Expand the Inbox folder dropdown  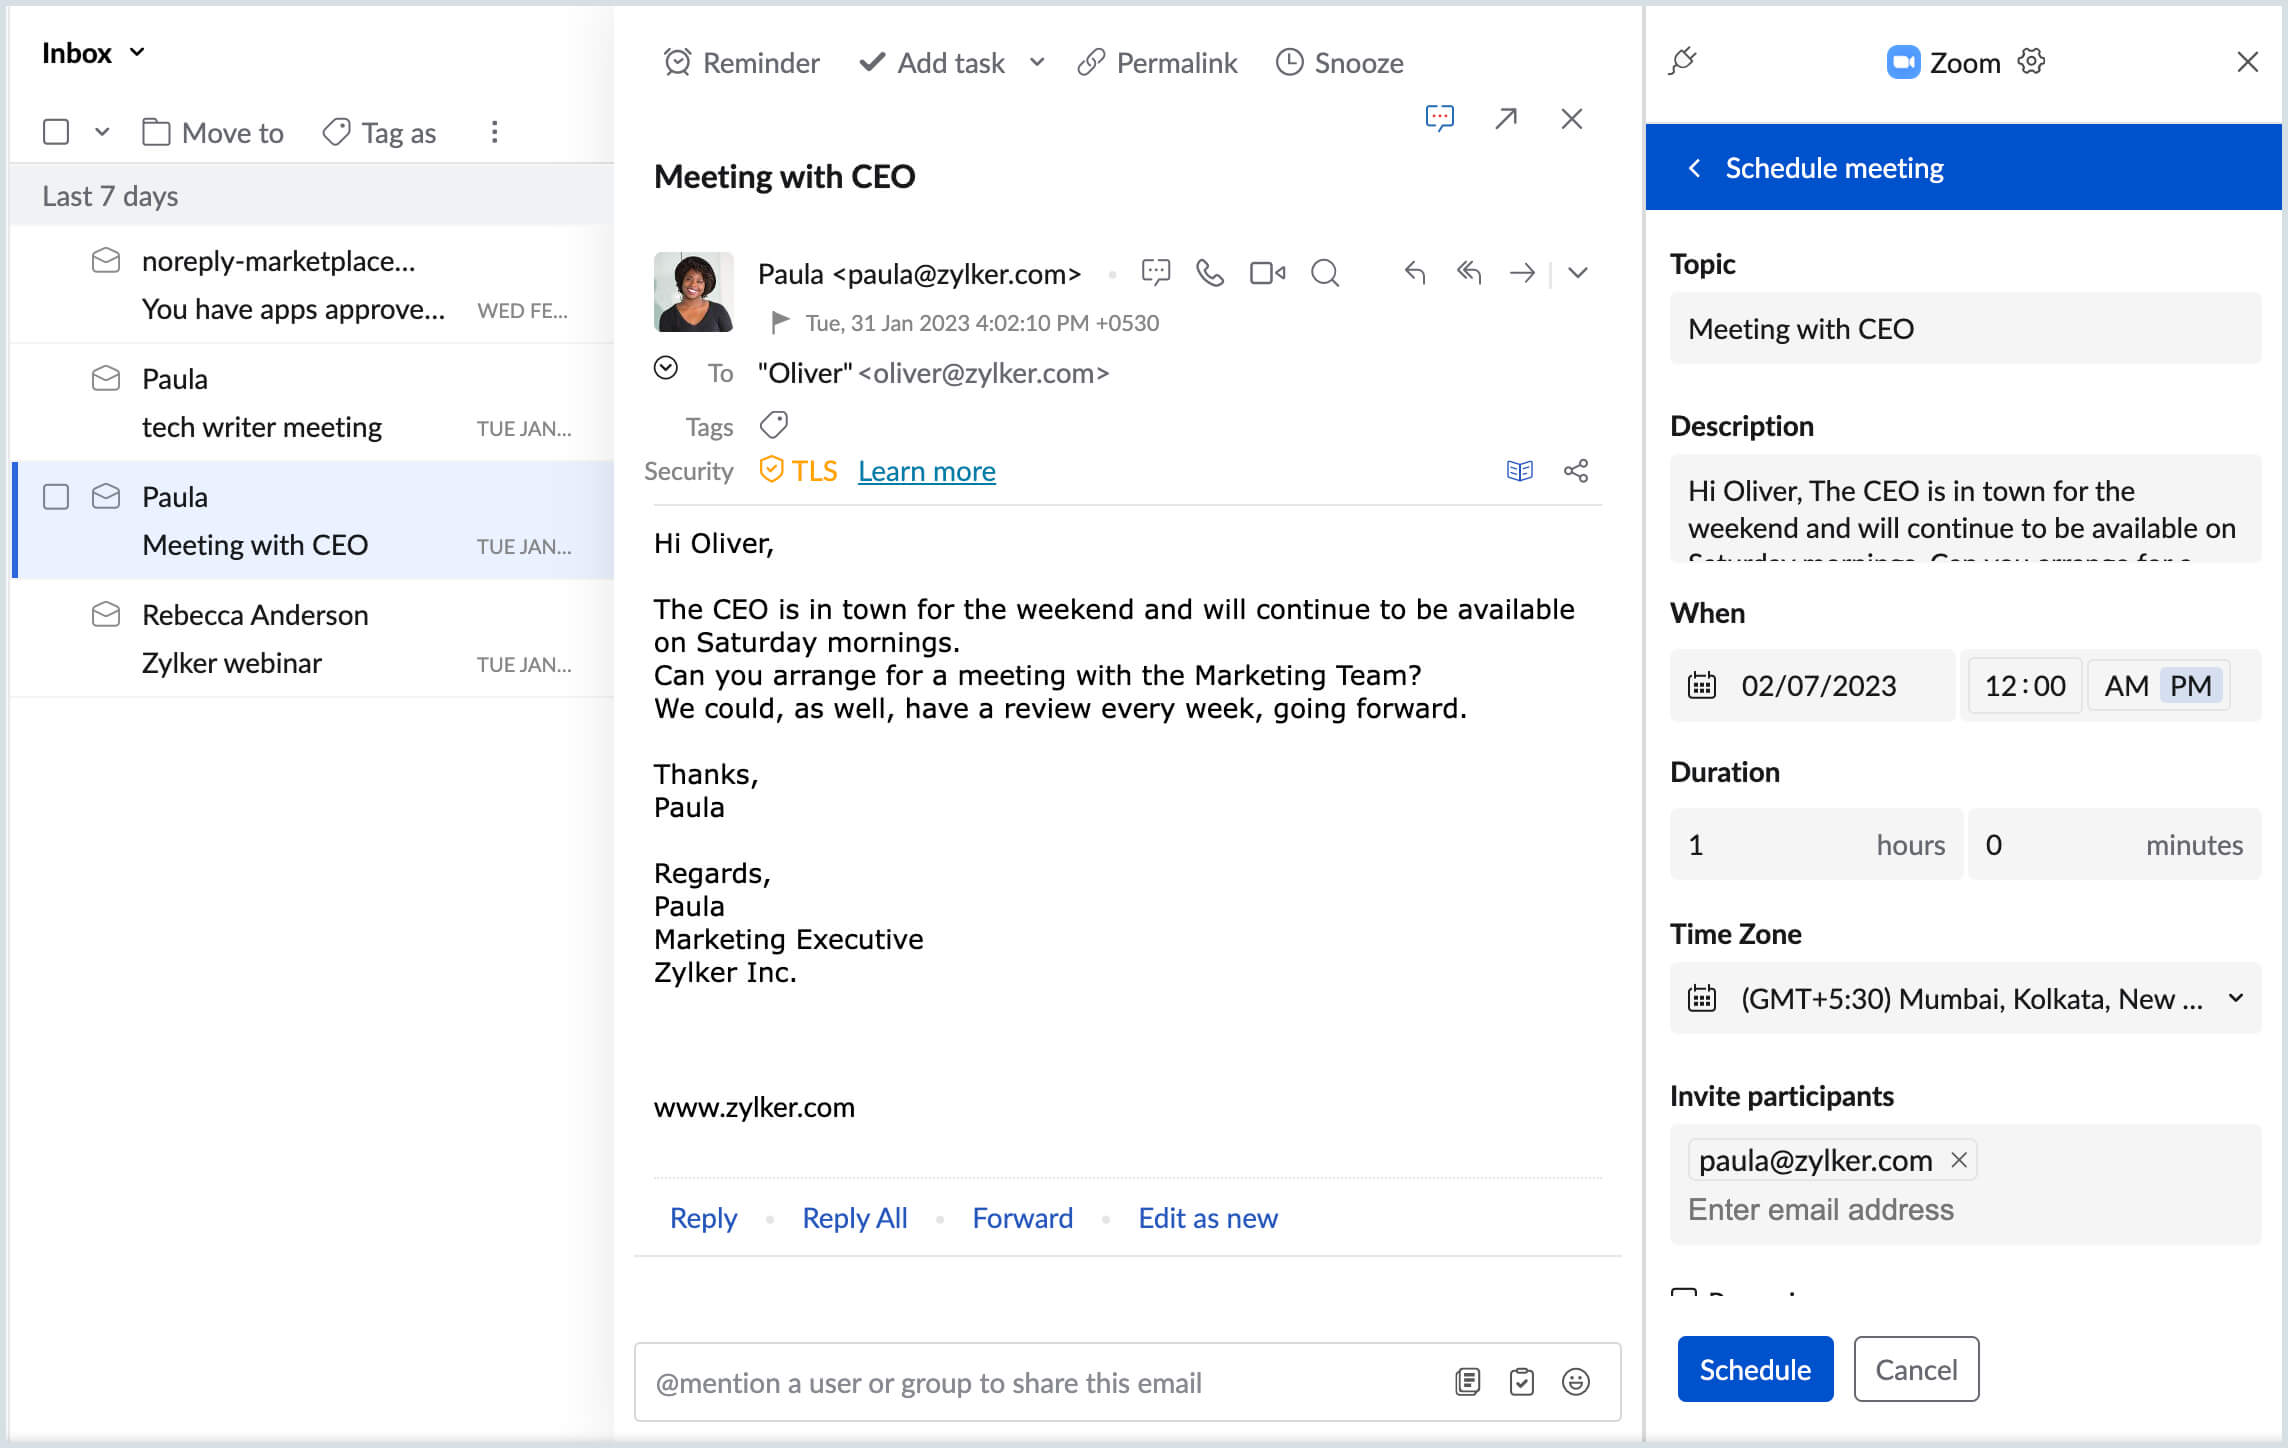pos(137,53)
